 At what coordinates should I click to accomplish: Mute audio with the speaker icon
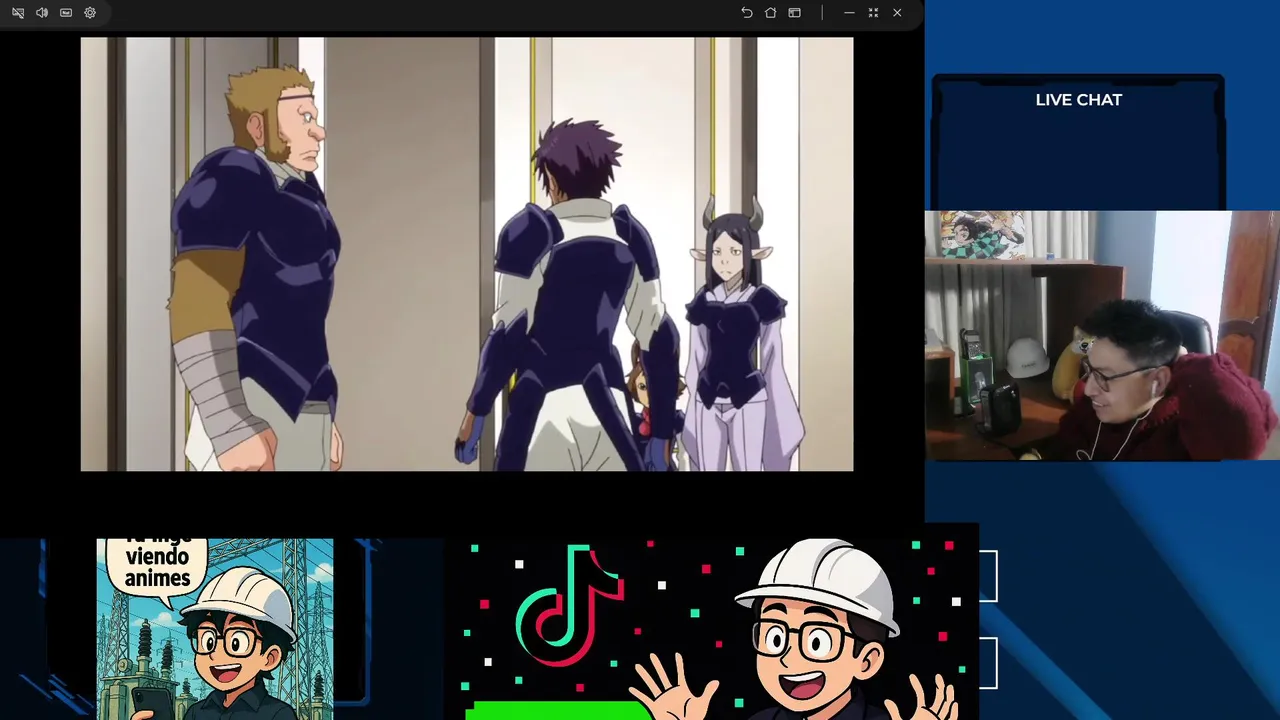point(42,13)
